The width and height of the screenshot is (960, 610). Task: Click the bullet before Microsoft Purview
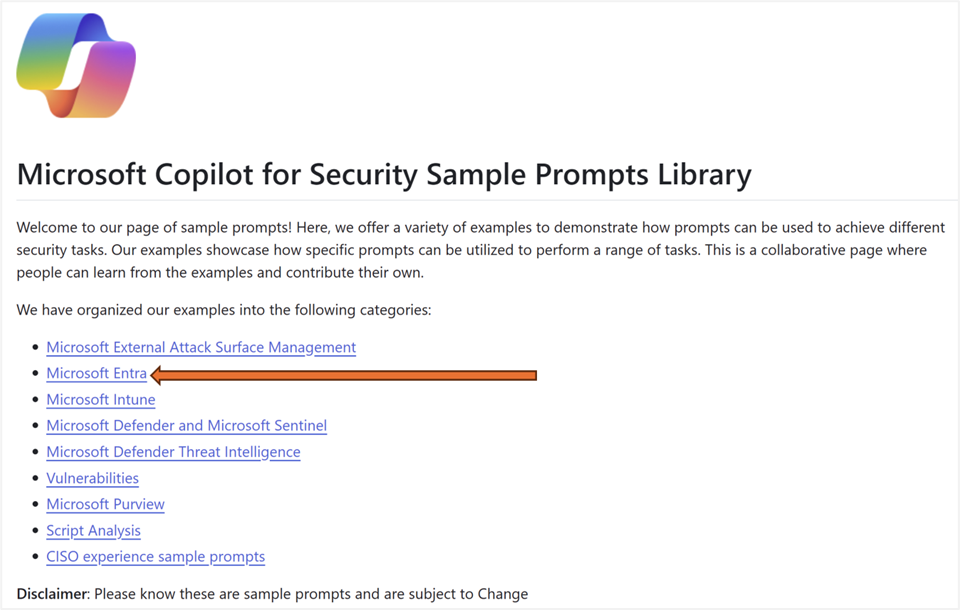(36, 504)
